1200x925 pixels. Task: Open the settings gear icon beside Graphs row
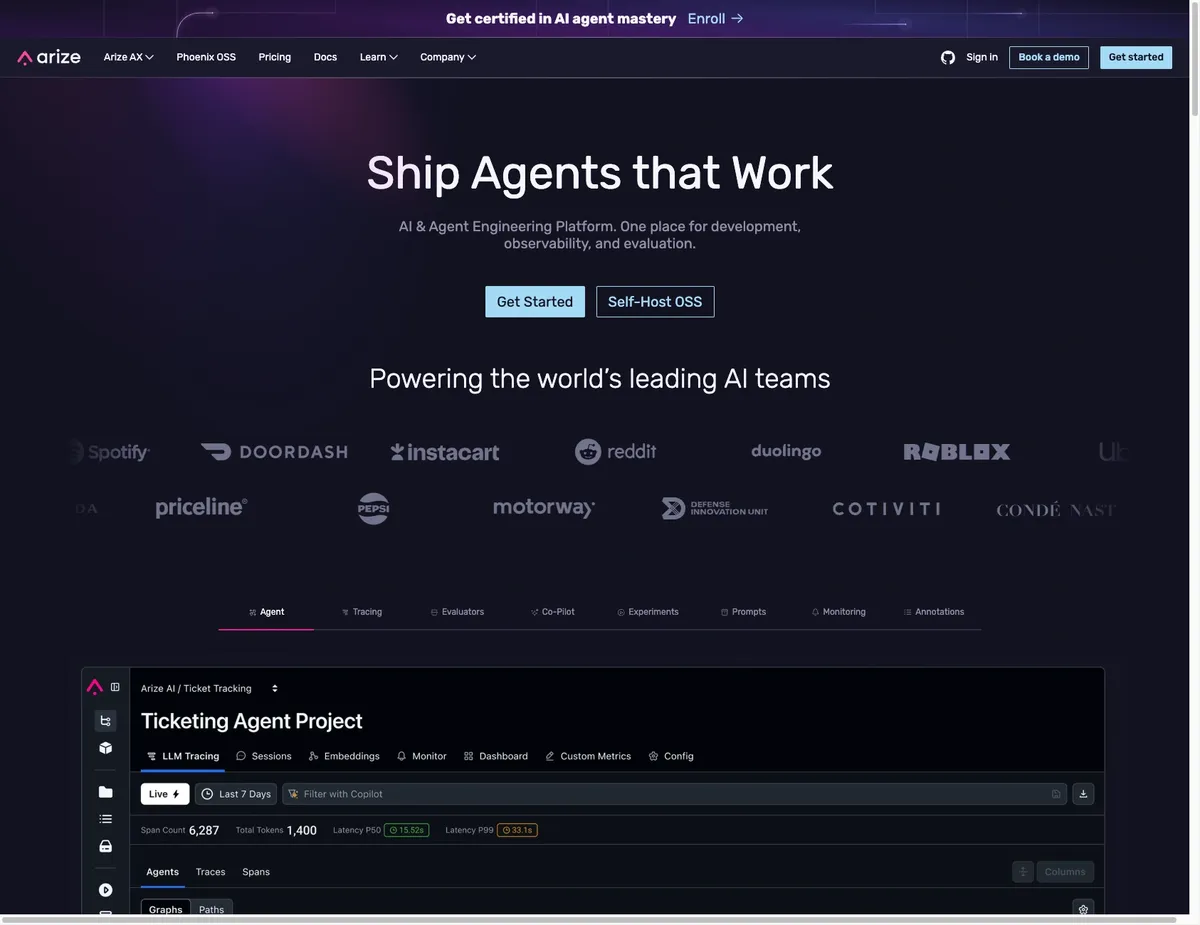pyautogui.click(x=1083, y=909)
